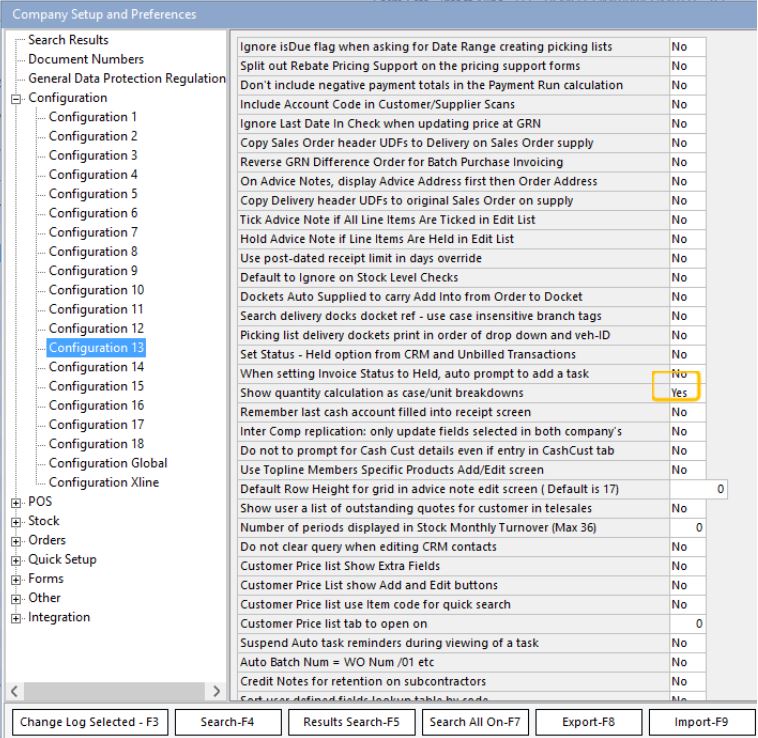Expand the Integration tree node
This screenshot has height=738, width=758.
coord(16,619)
